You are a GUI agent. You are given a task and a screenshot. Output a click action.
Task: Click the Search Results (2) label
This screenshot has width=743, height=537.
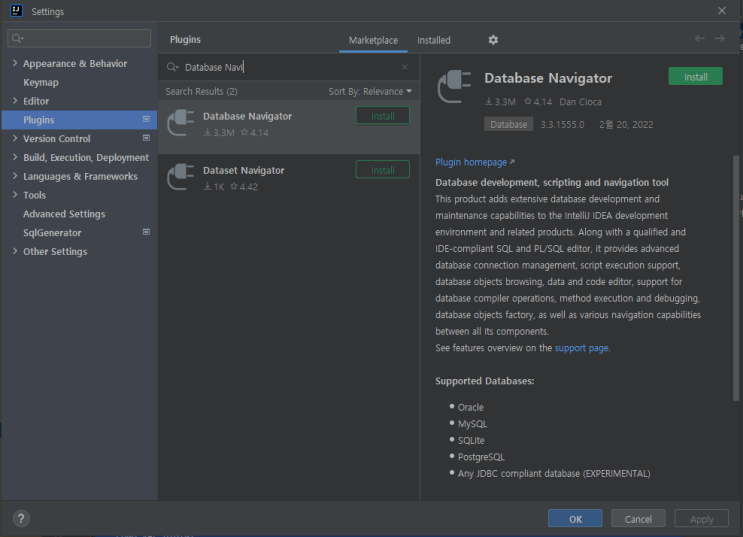pos(201,91)
